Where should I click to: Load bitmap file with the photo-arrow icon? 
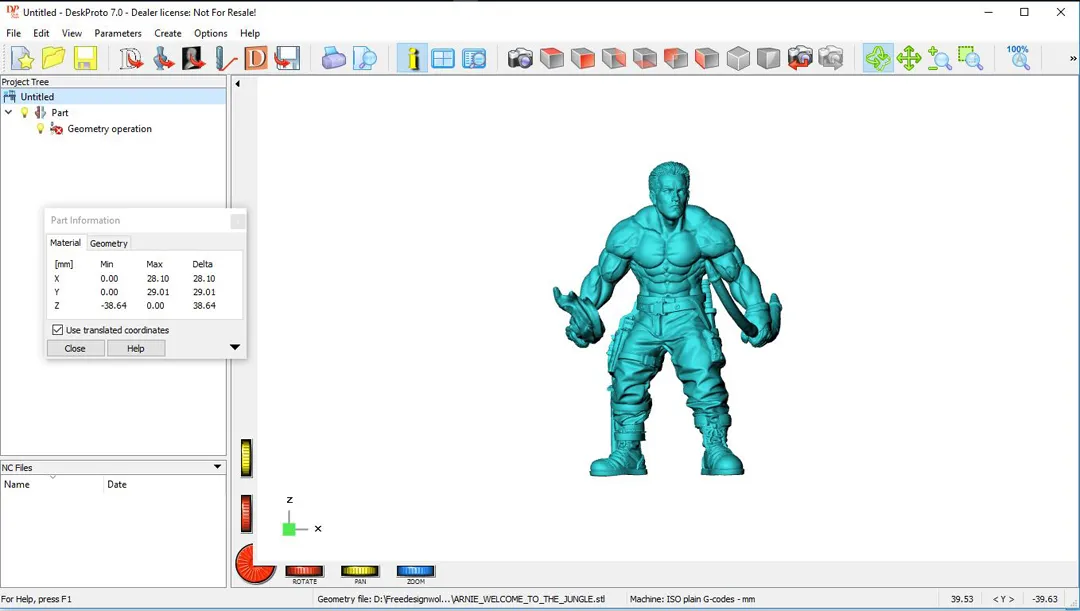194,59
